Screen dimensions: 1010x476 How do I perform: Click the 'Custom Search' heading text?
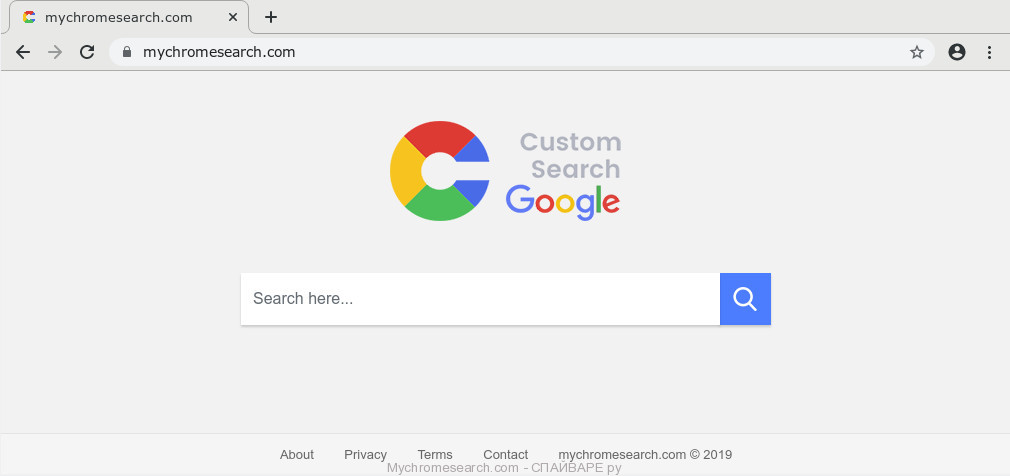tap(572, 155)
